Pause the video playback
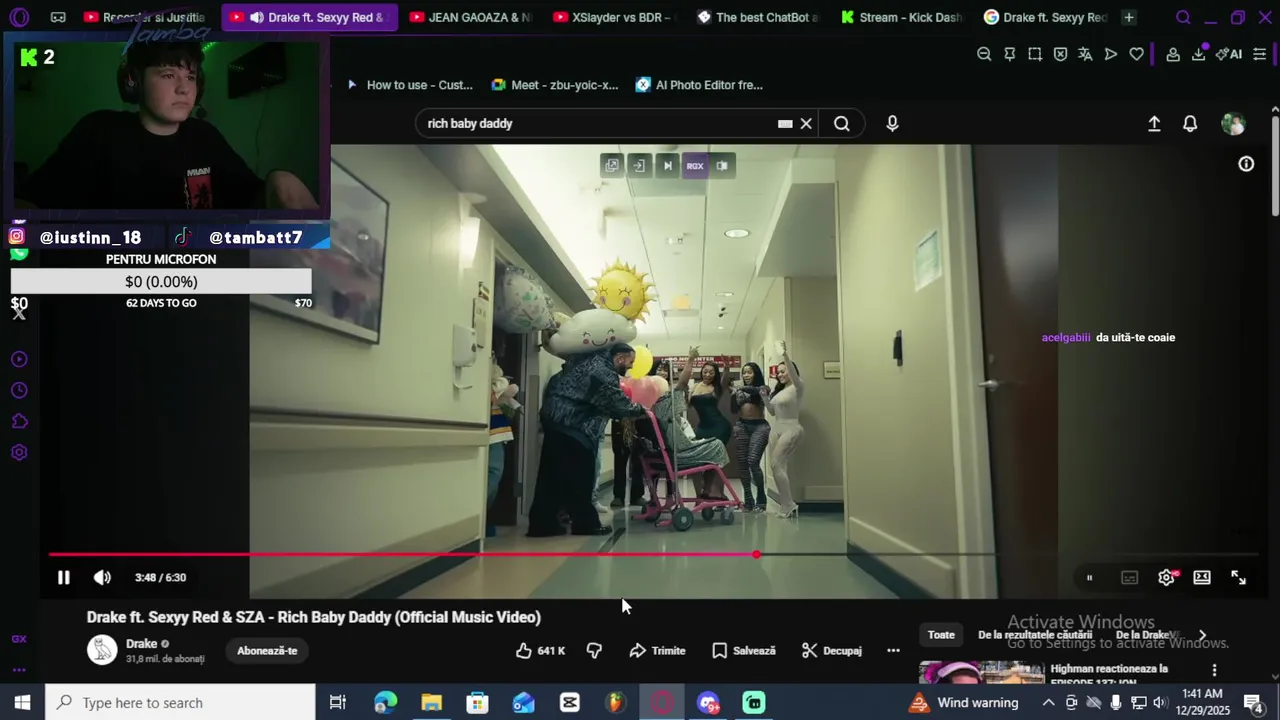The height and width of the screenshot is (720, 1280). [x=63, y=577]
